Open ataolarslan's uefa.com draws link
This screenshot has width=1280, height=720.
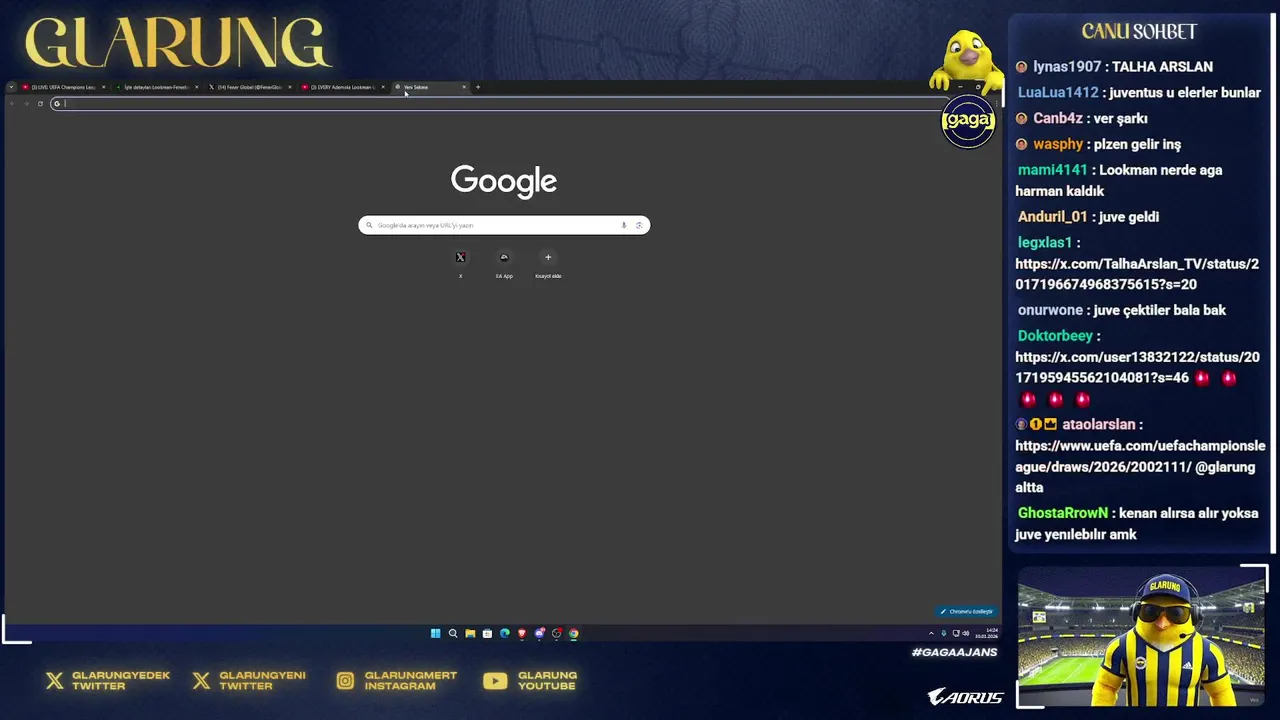coord(1140,456)
